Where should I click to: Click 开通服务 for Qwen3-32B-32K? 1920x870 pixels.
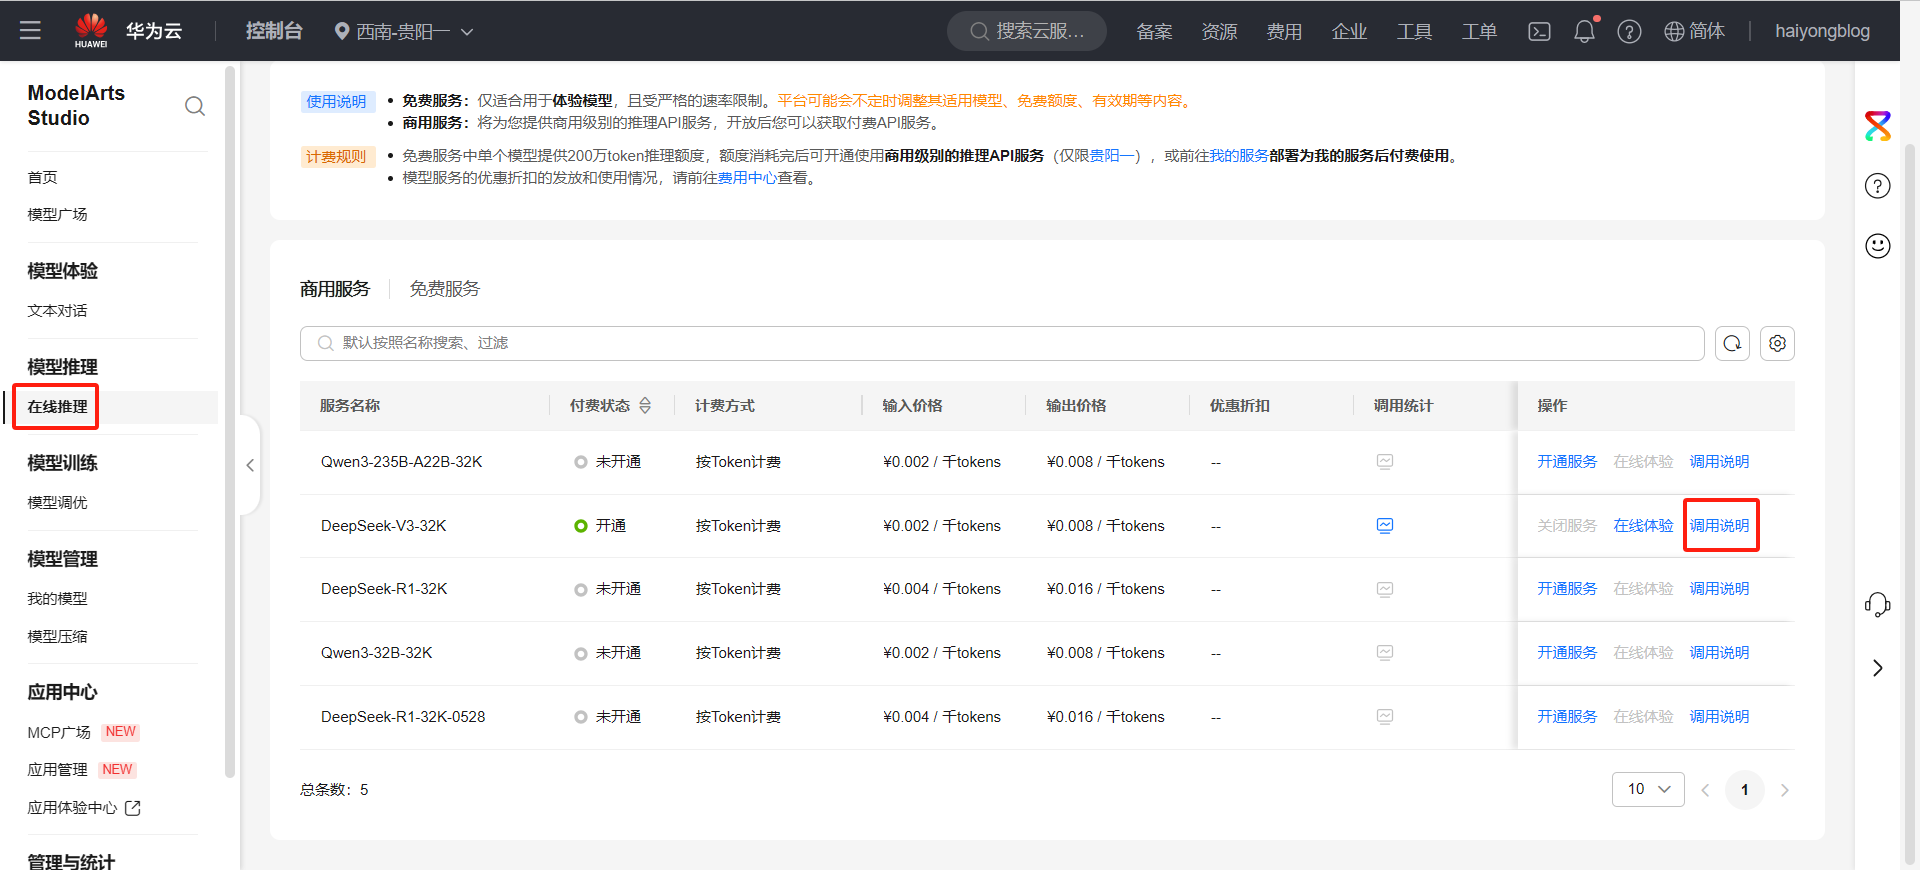(x=1567, y=653)
